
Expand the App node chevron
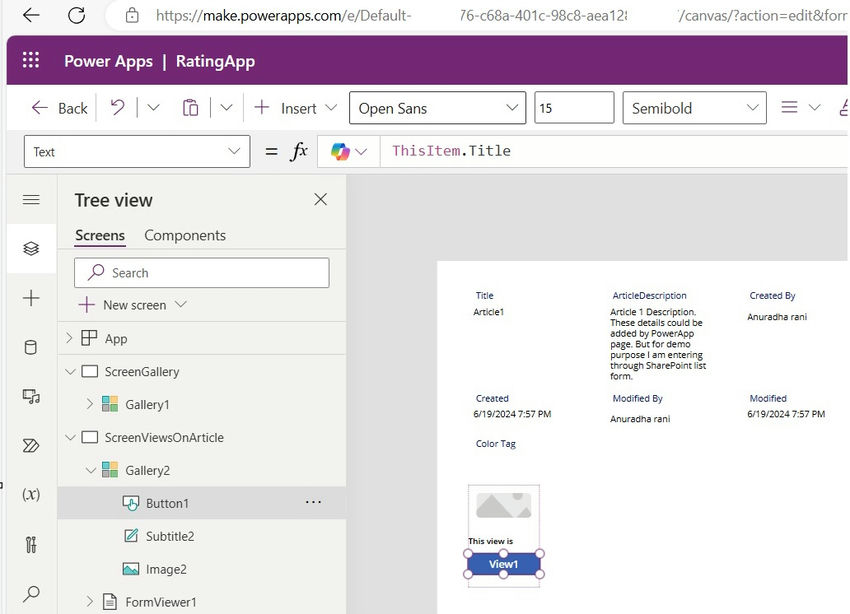coord(69,338)
